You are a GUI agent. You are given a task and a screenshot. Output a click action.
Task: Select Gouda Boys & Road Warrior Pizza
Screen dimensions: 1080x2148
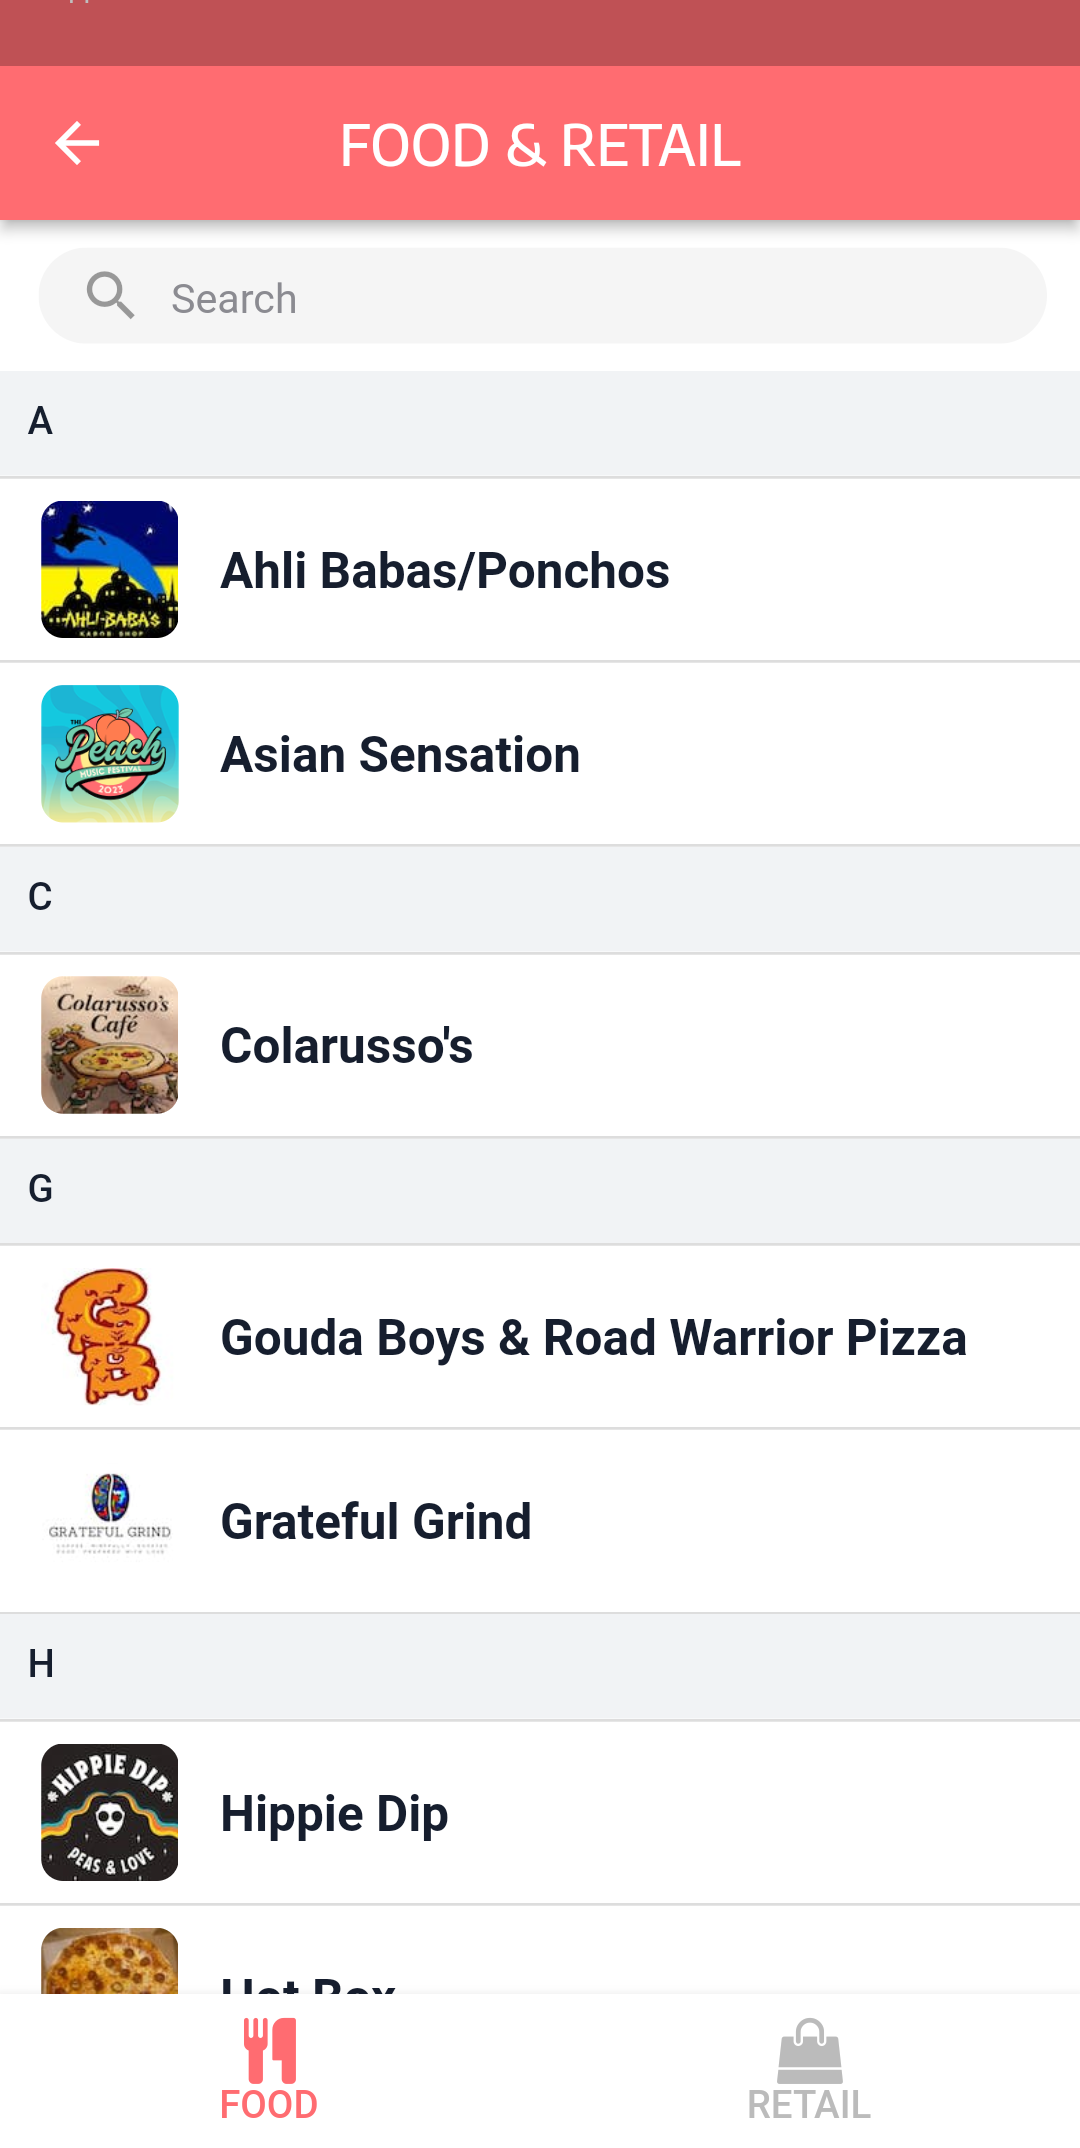pyautogui.click(x=593, y=1338)
